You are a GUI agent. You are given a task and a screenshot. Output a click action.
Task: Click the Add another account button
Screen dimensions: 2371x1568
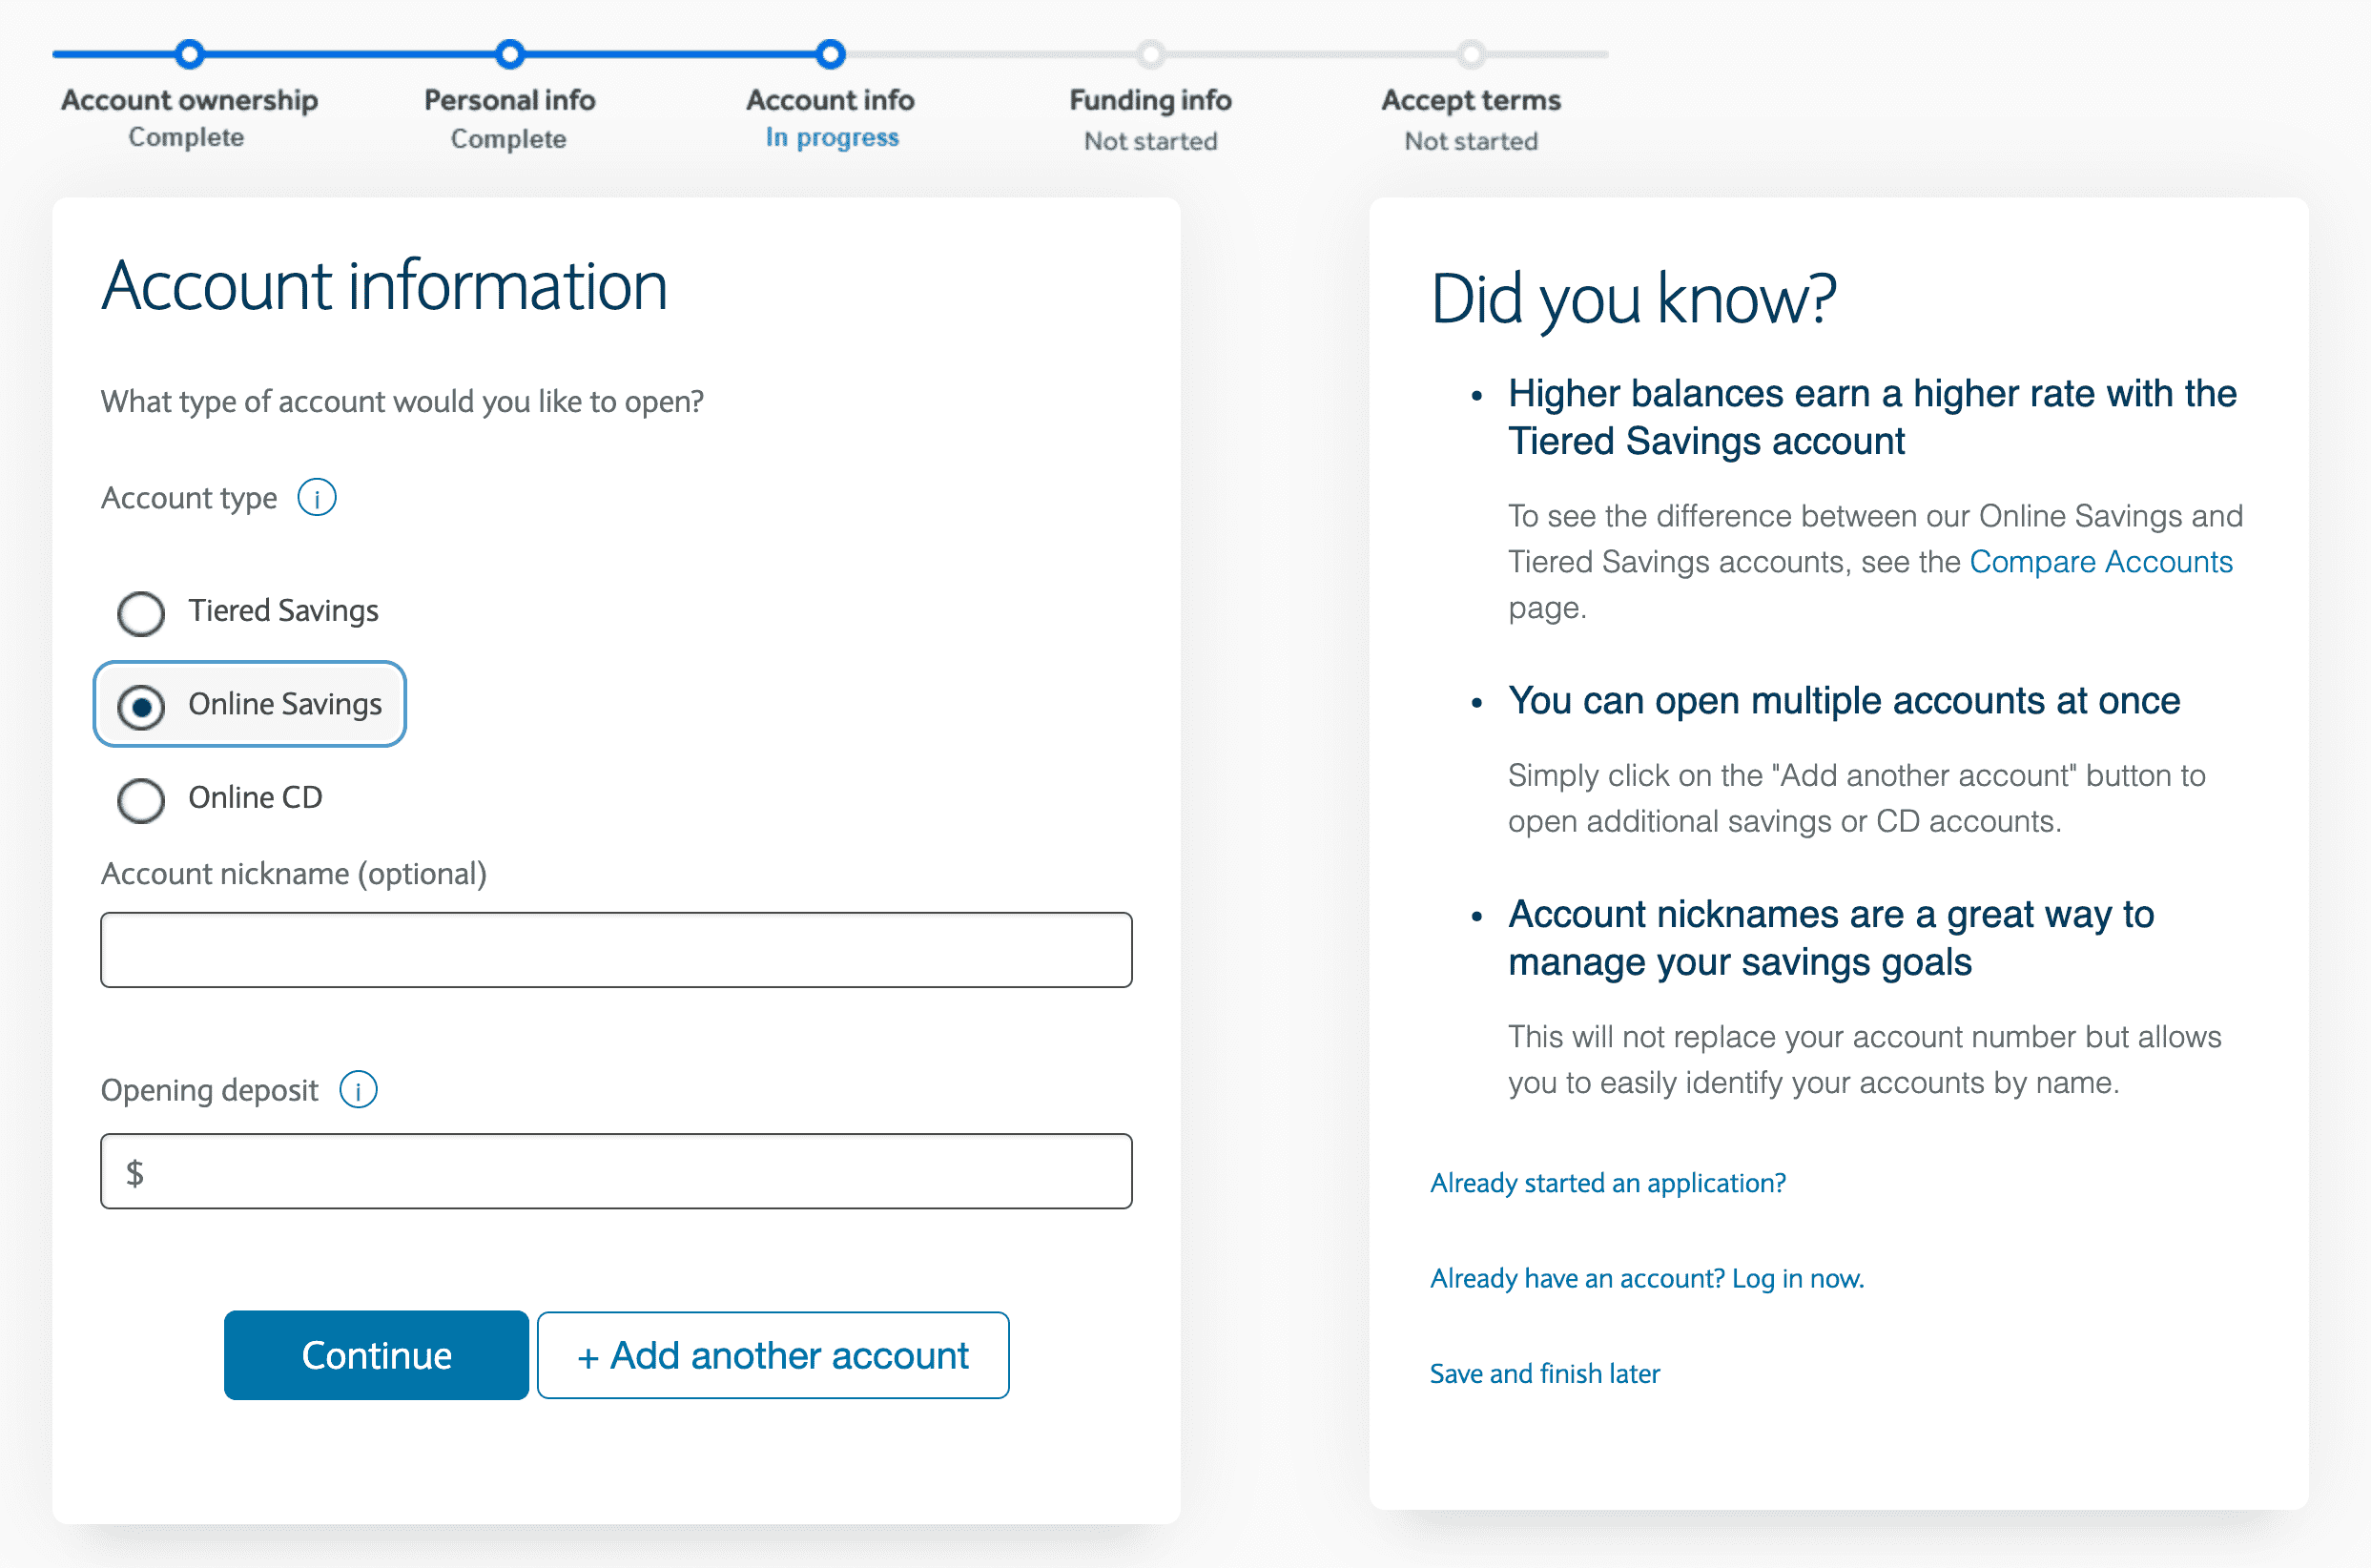point(773,1356)
